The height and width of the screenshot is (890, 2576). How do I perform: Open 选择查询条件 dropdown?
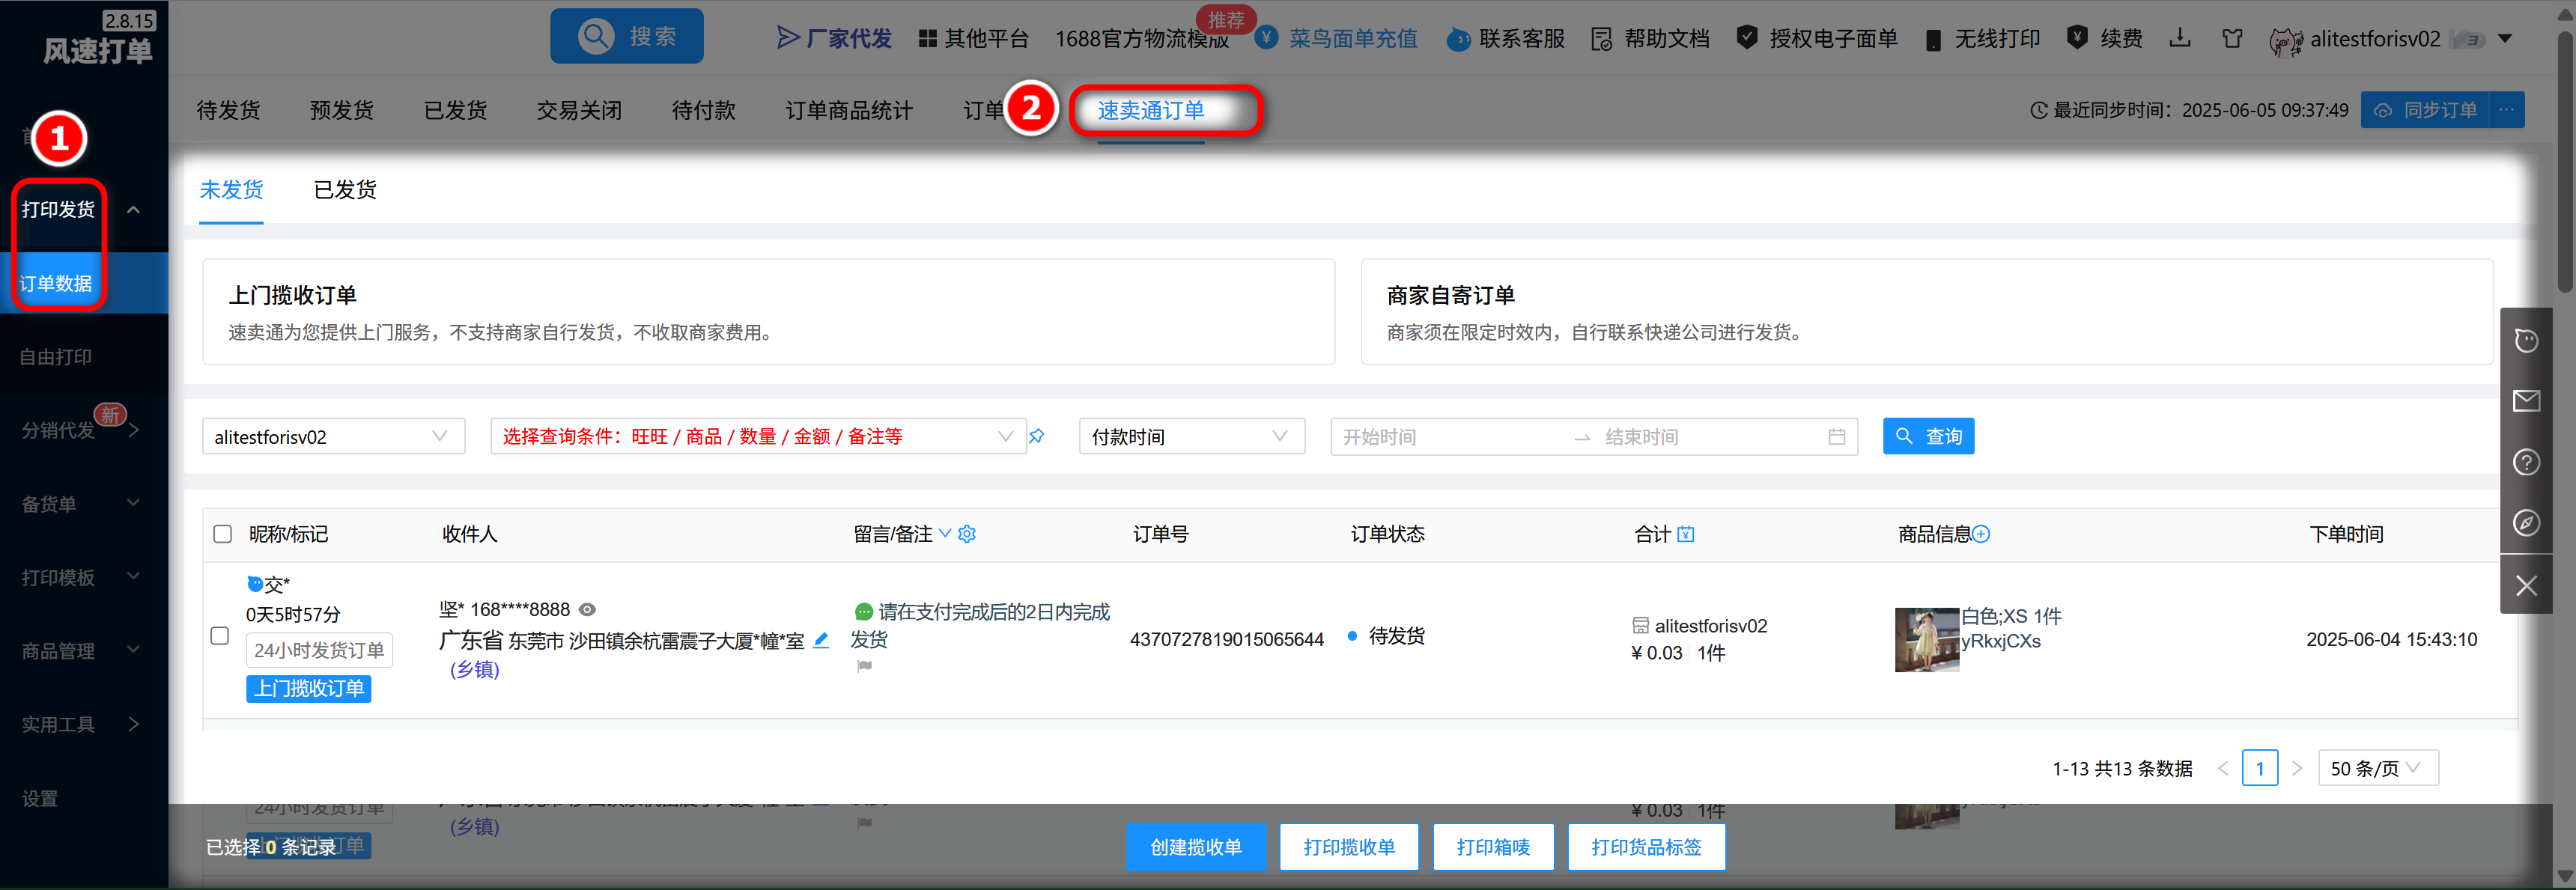click(758, 437)
